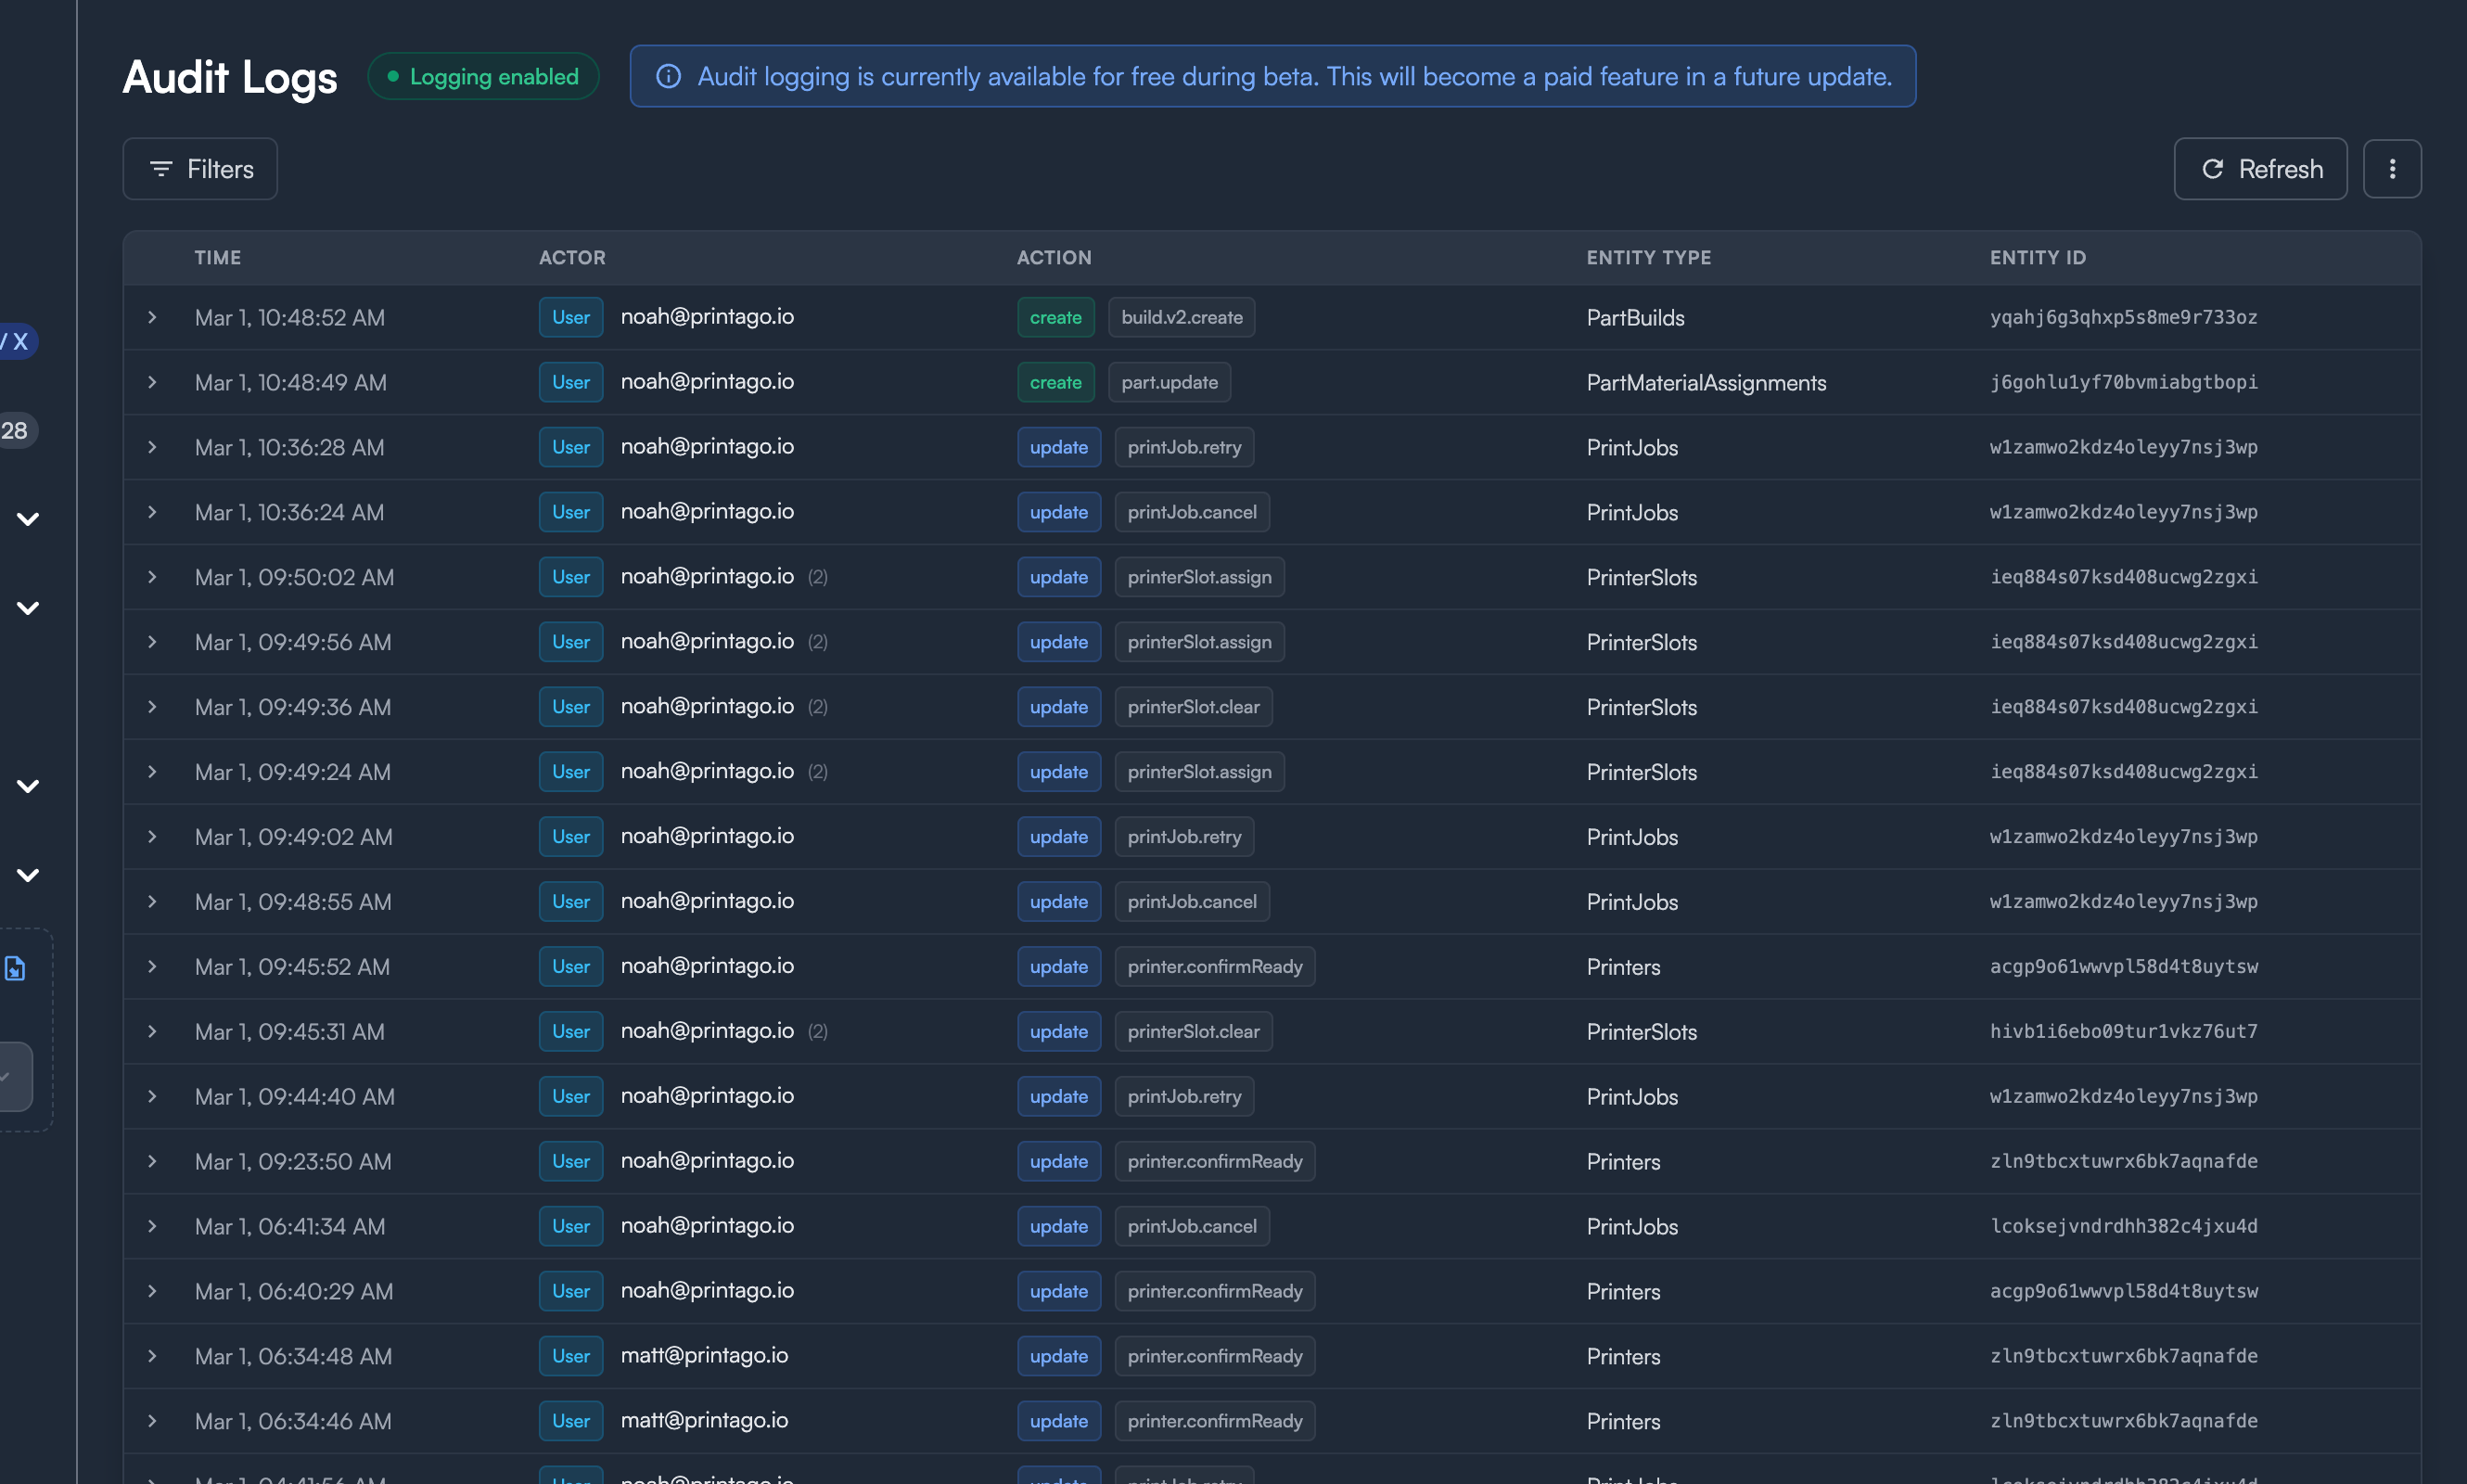
Task: Click the file export icon in the left sidebar
Action: pyautogui.click(x=14, y=967)
